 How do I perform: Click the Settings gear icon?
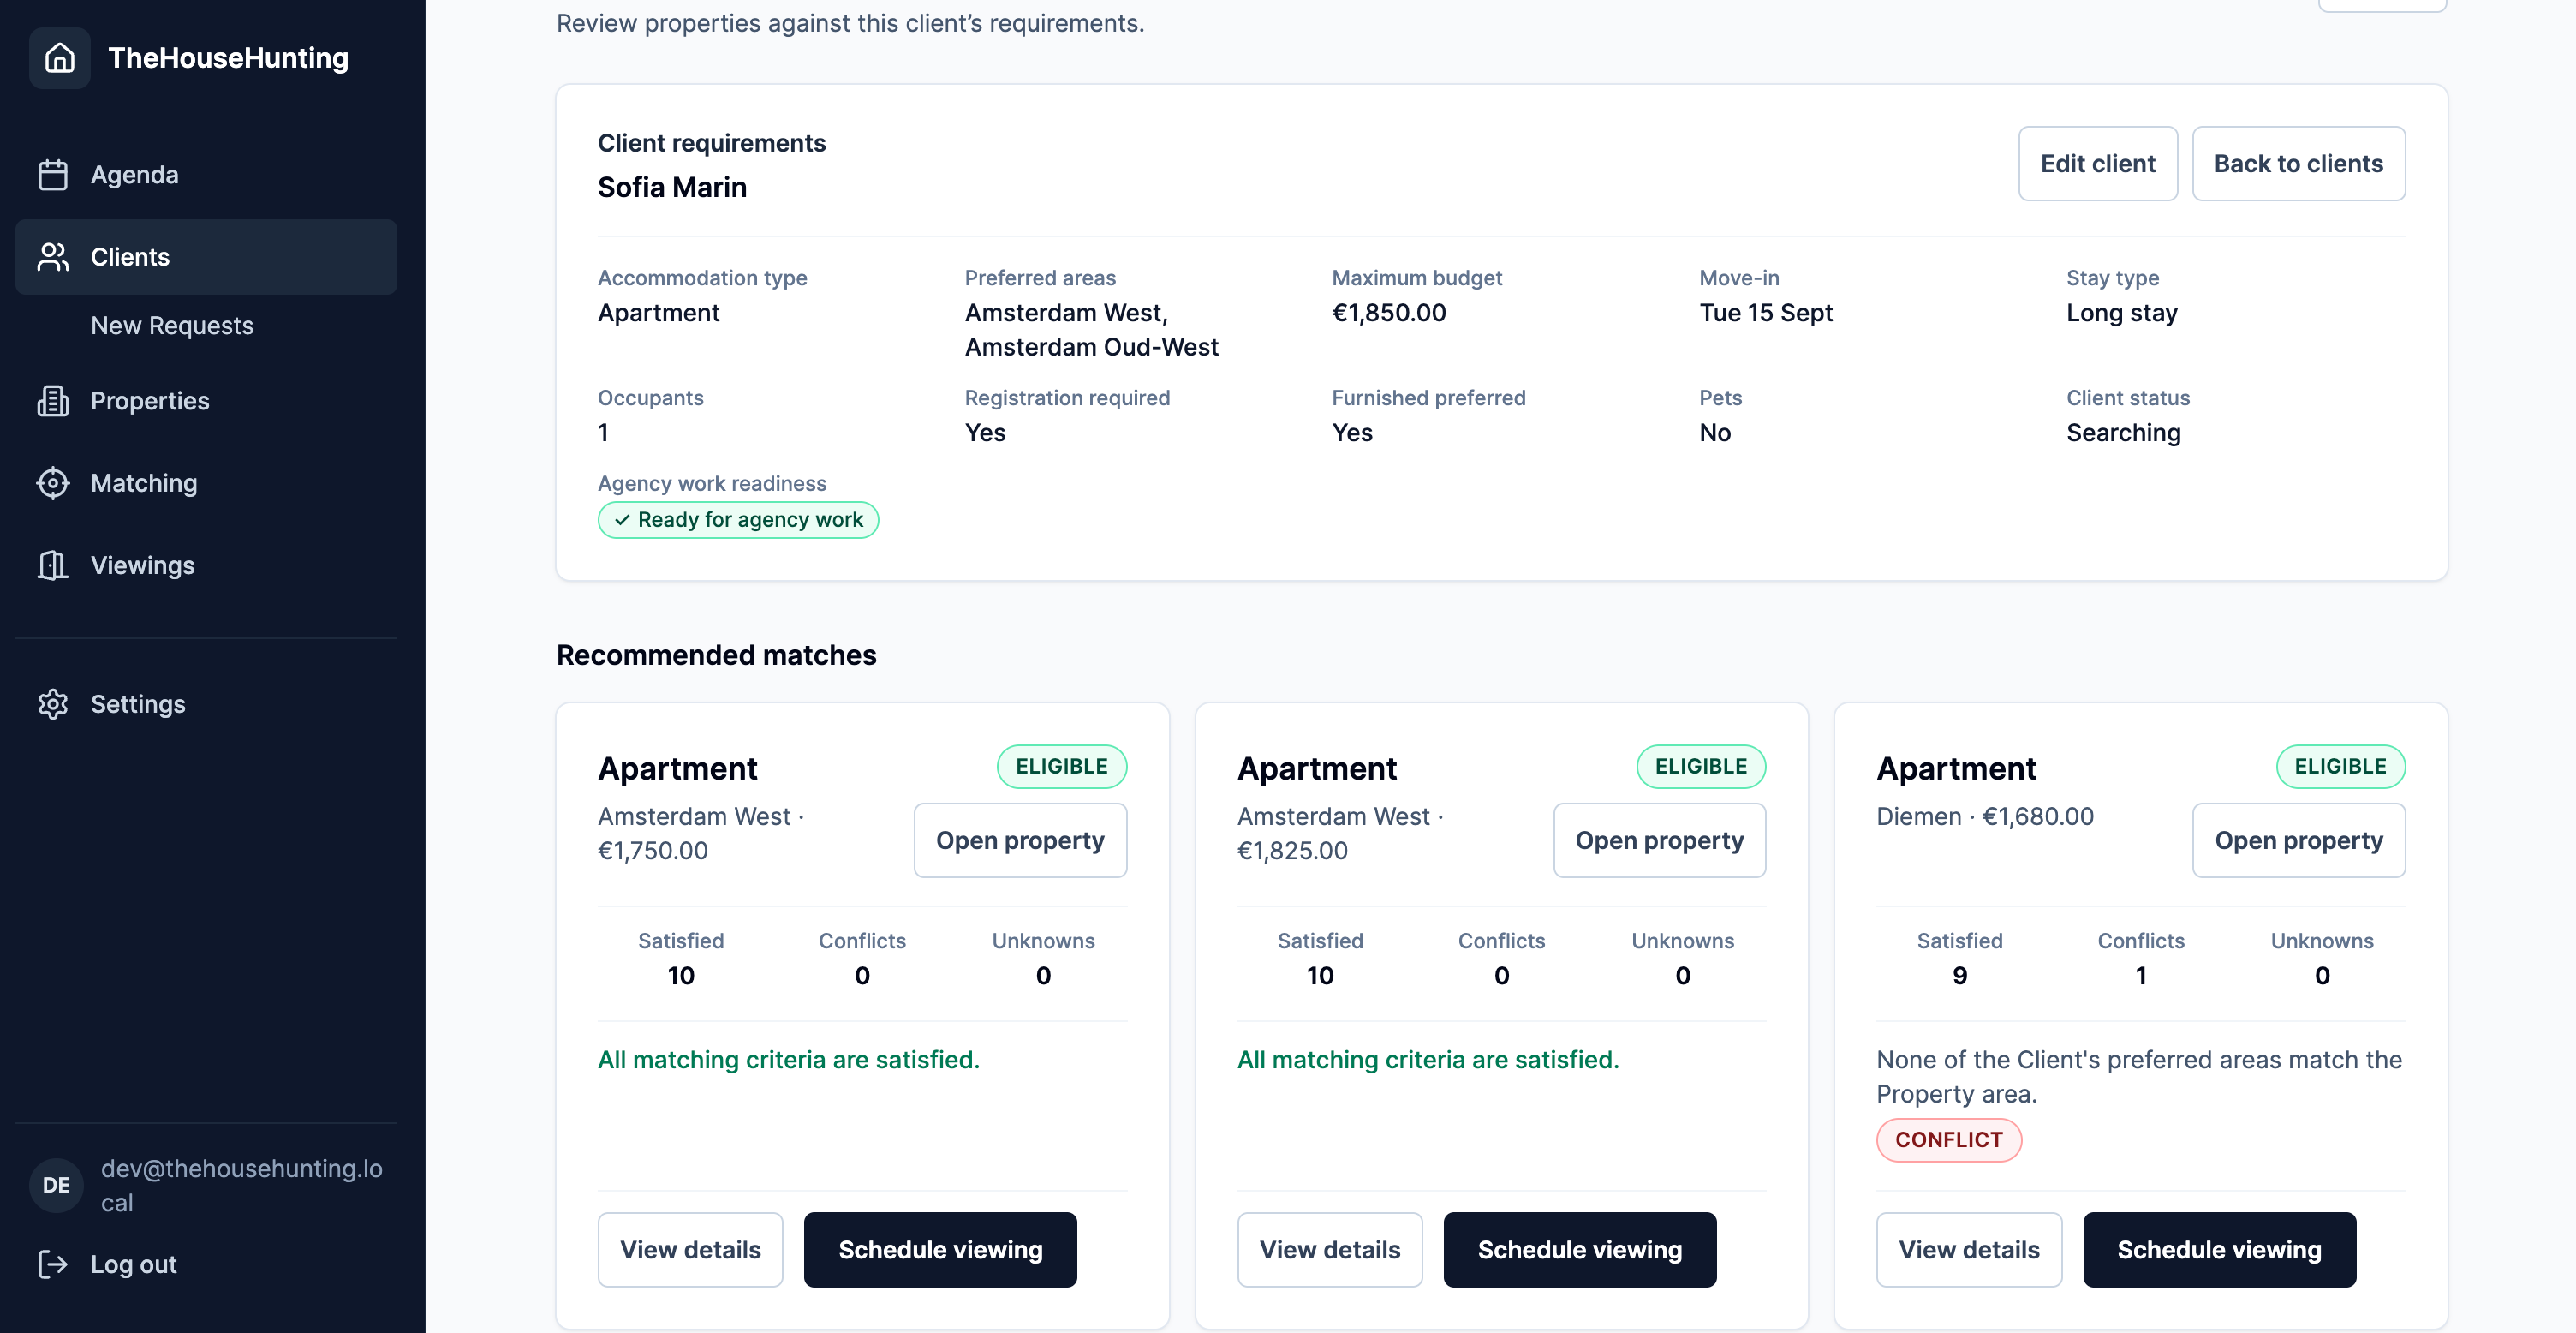click(53, 704)
